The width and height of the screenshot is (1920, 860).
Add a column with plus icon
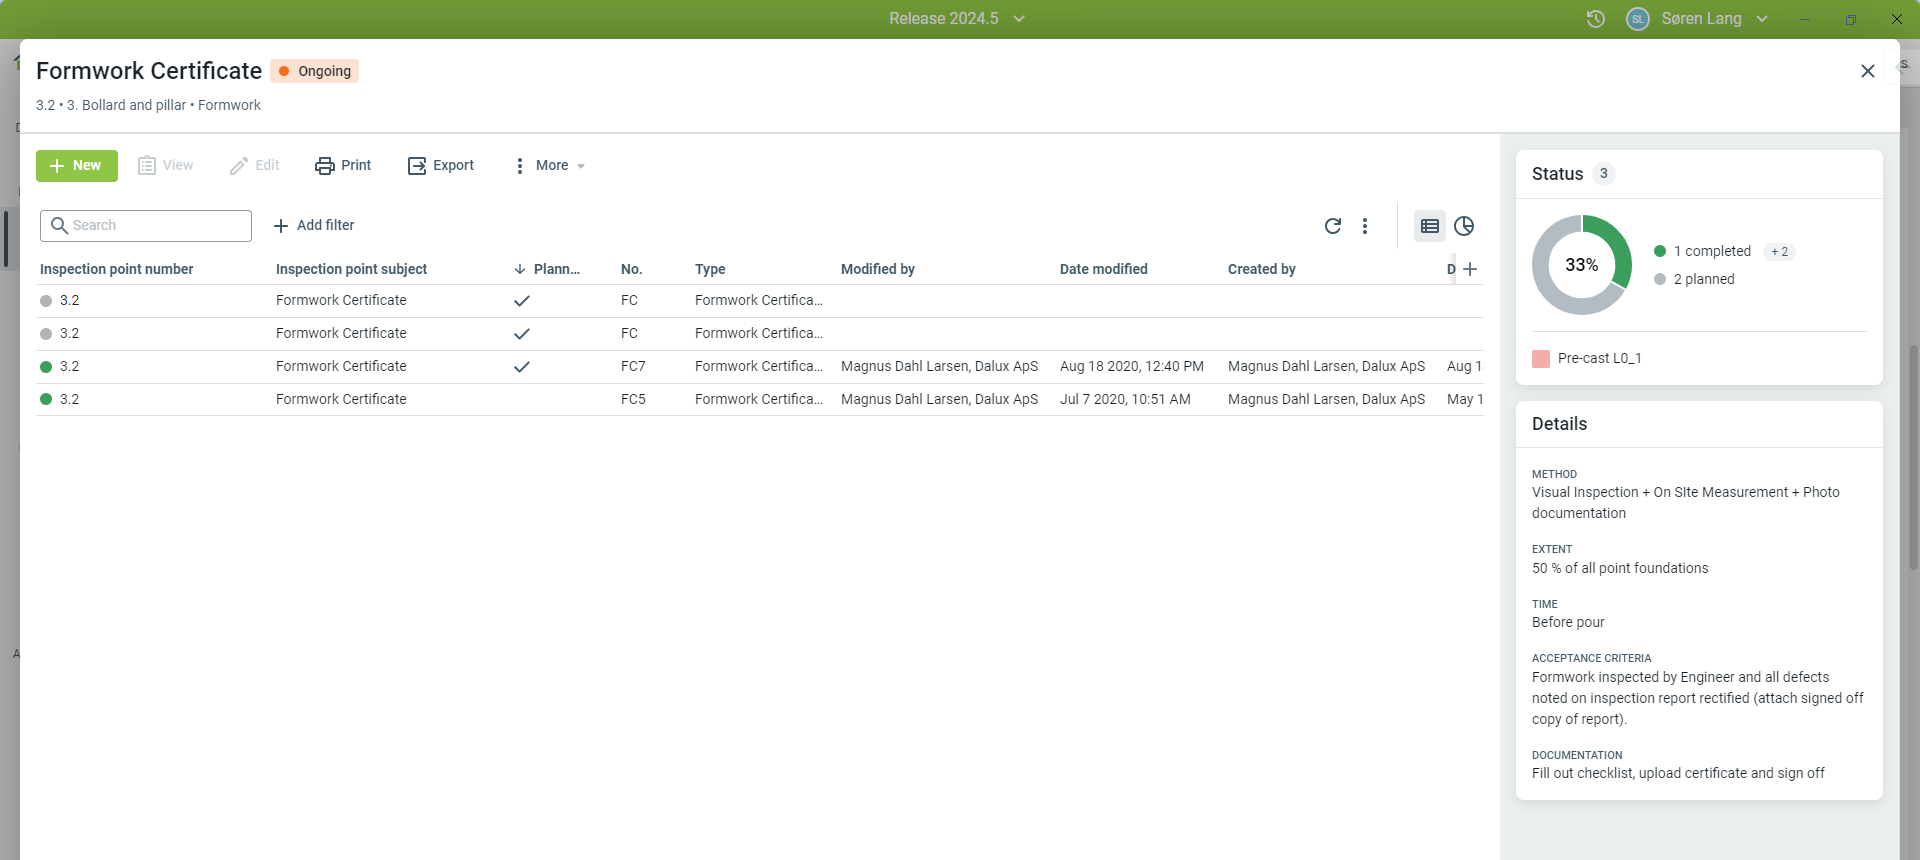(1470, 269)
